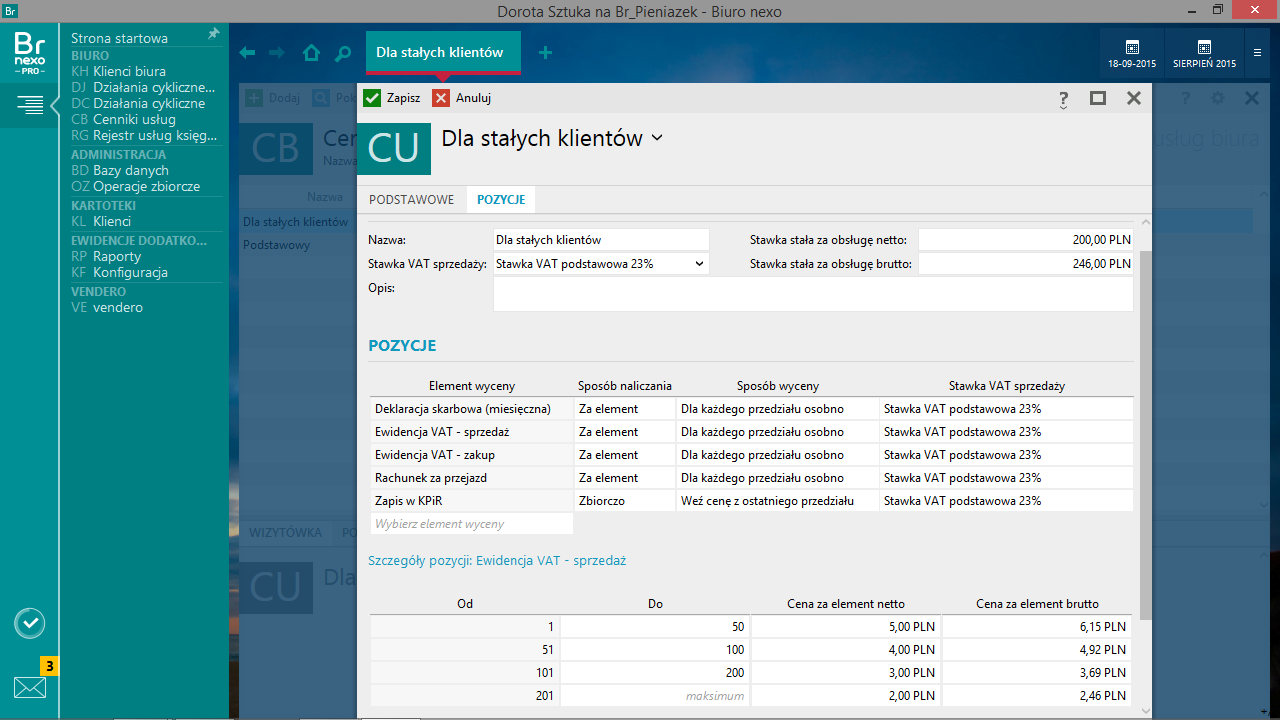Go to home page icon
Image resolution: width=1280 pixels, height=720 pixels.
pyautogui.click(x=311, y=53)
